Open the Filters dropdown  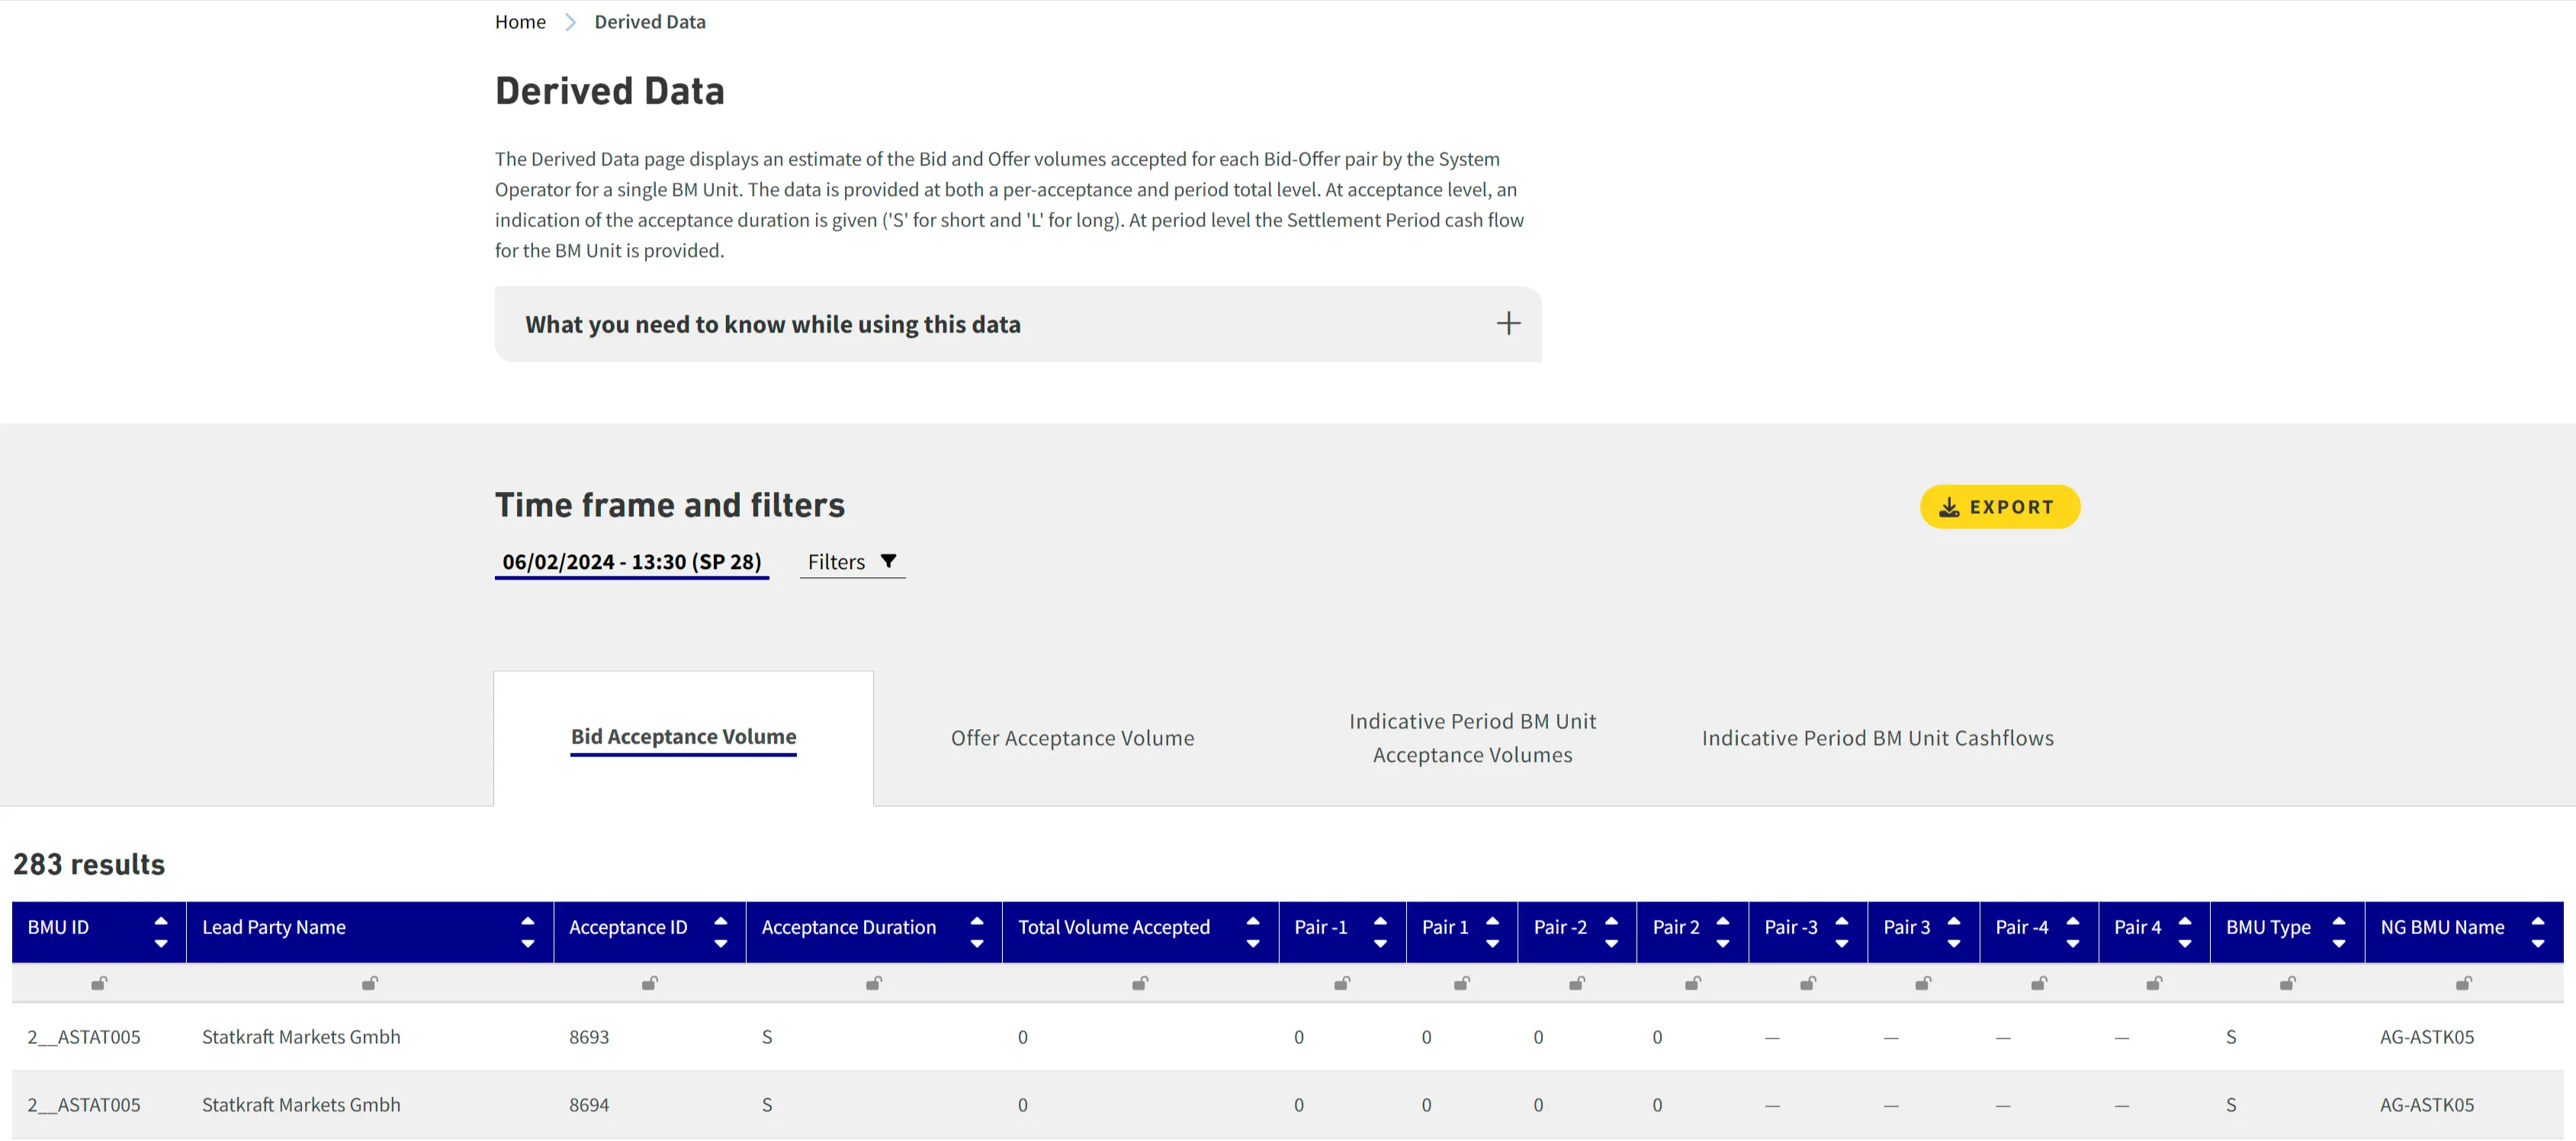coord(851,561)
